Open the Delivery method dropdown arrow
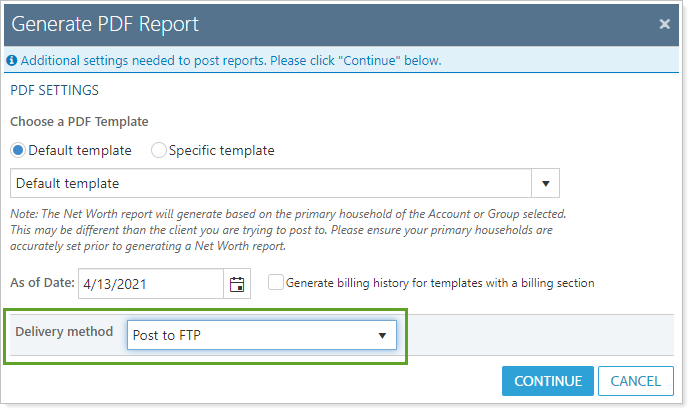692x413 pixels. (382, 336)
